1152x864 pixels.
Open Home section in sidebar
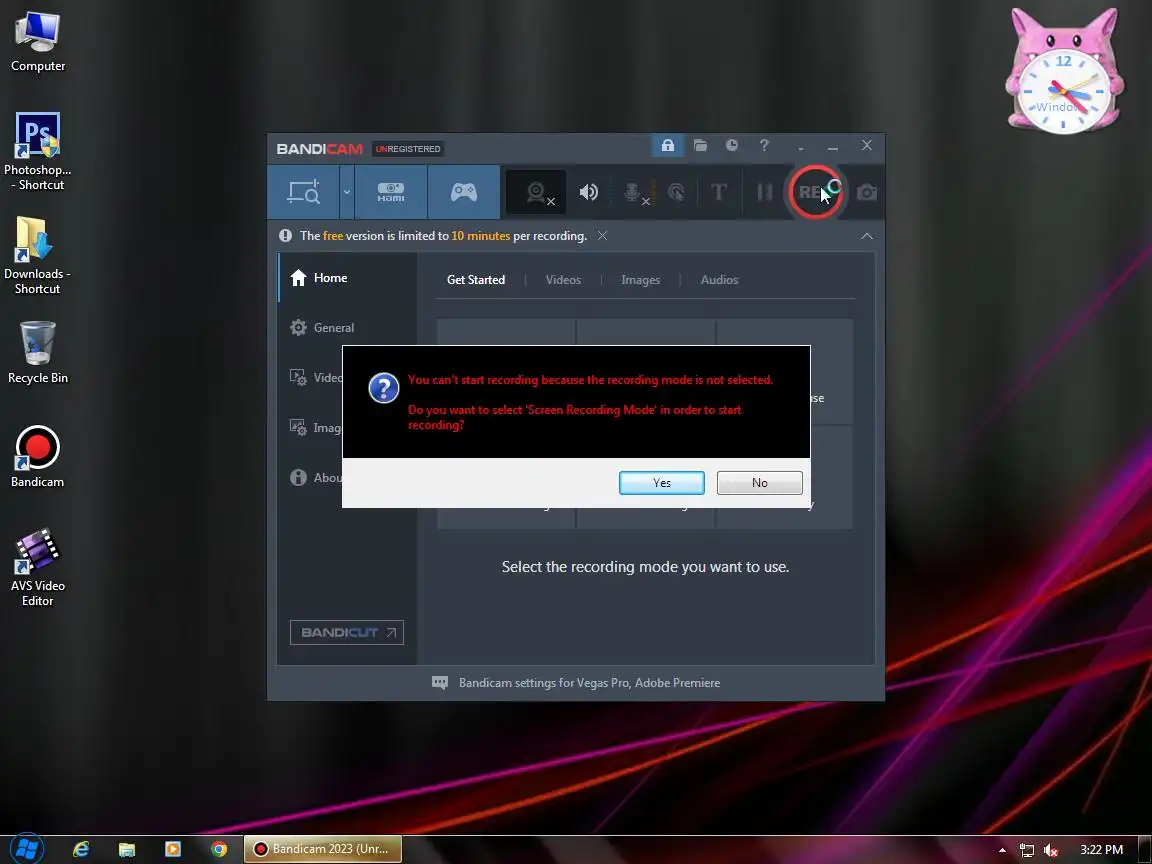point(348,278)
